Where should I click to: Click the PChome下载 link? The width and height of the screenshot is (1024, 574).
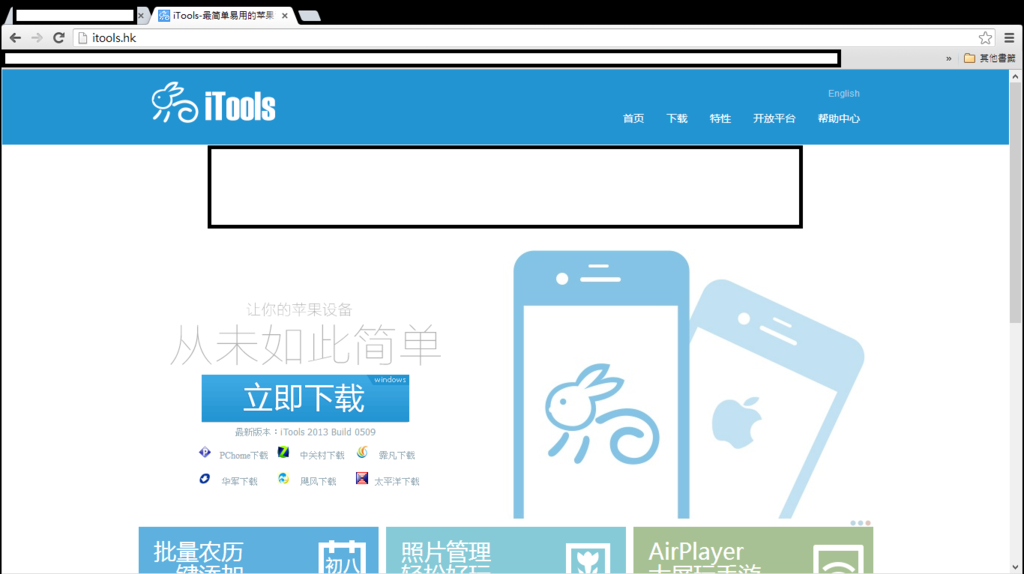point(244,455)
